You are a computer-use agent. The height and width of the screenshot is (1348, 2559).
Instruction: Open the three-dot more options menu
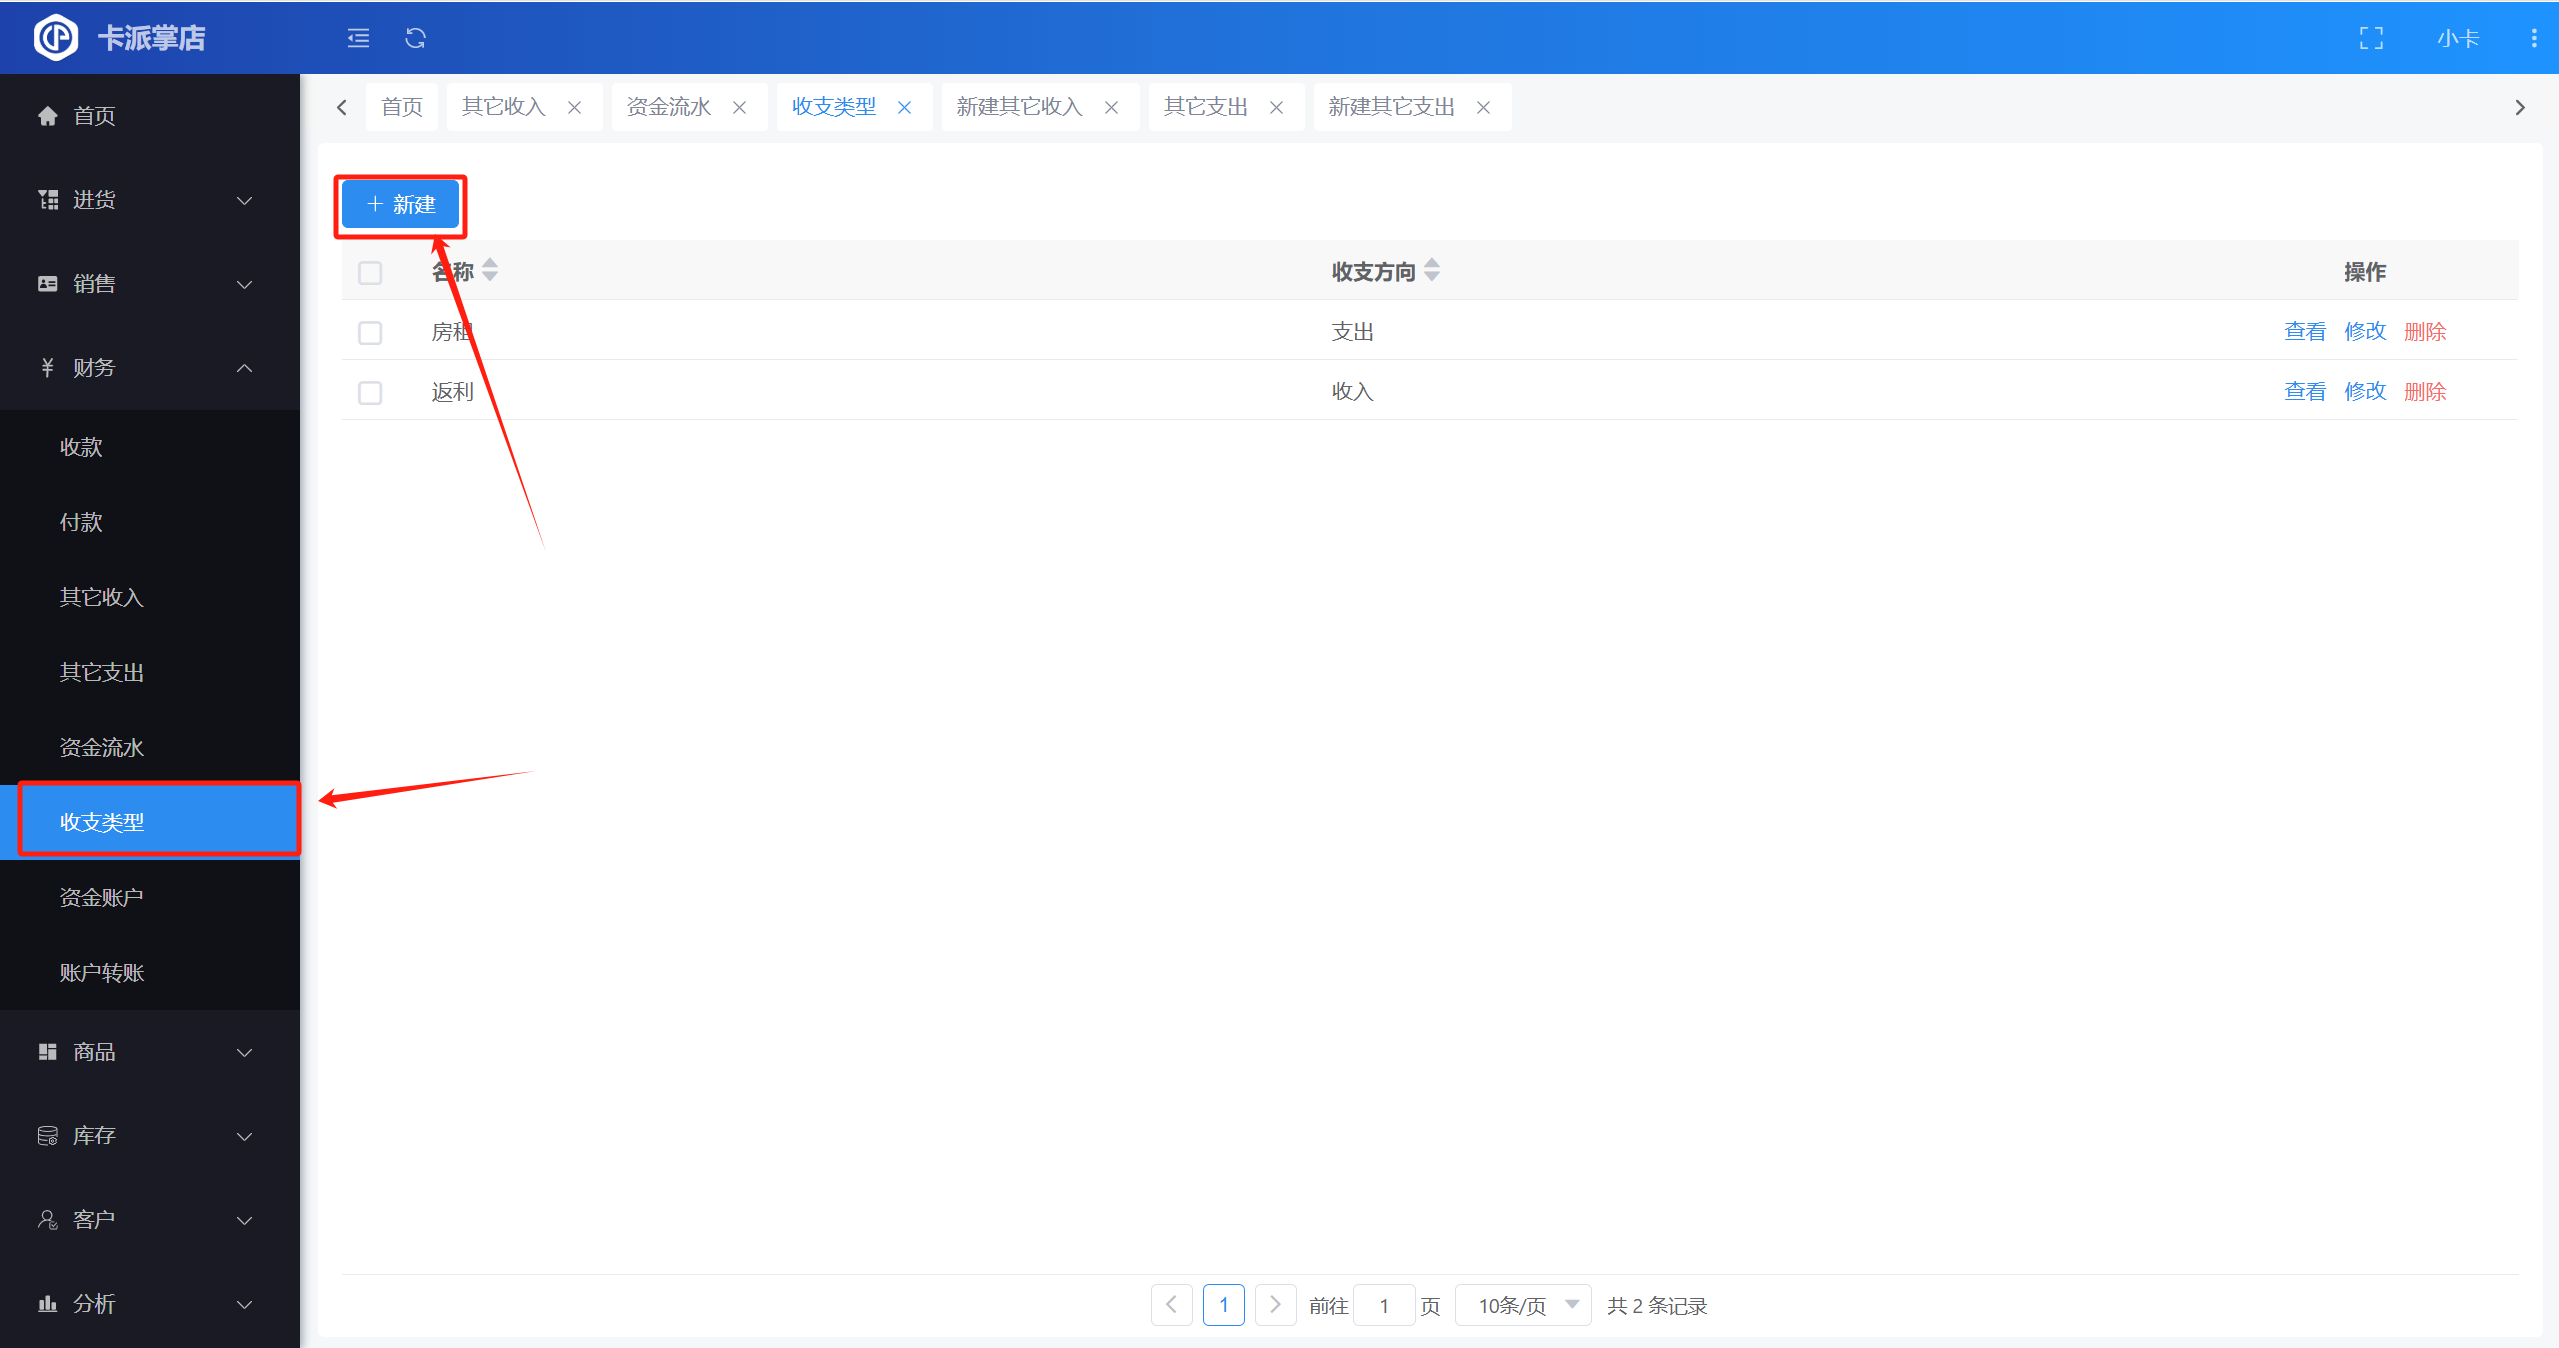tap(2533, 38)
